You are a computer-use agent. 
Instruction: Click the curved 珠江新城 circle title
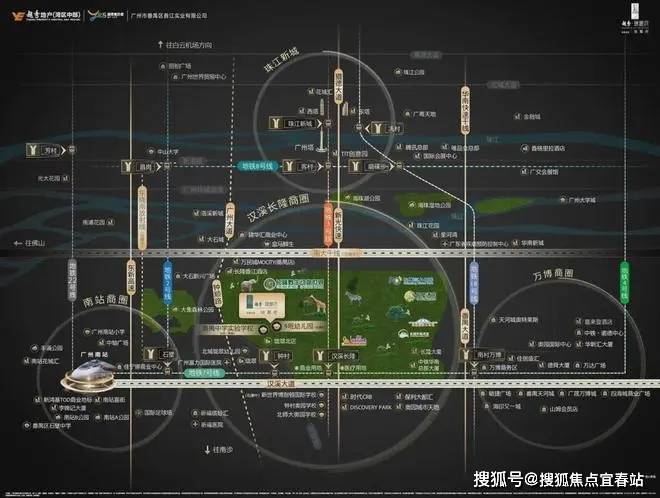pyautogui.click(x=282, y=59)
